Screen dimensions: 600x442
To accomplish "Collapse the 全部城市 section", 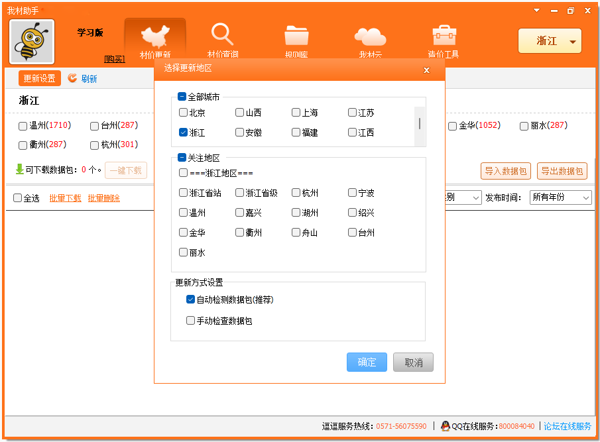I will tap(182, 97).
